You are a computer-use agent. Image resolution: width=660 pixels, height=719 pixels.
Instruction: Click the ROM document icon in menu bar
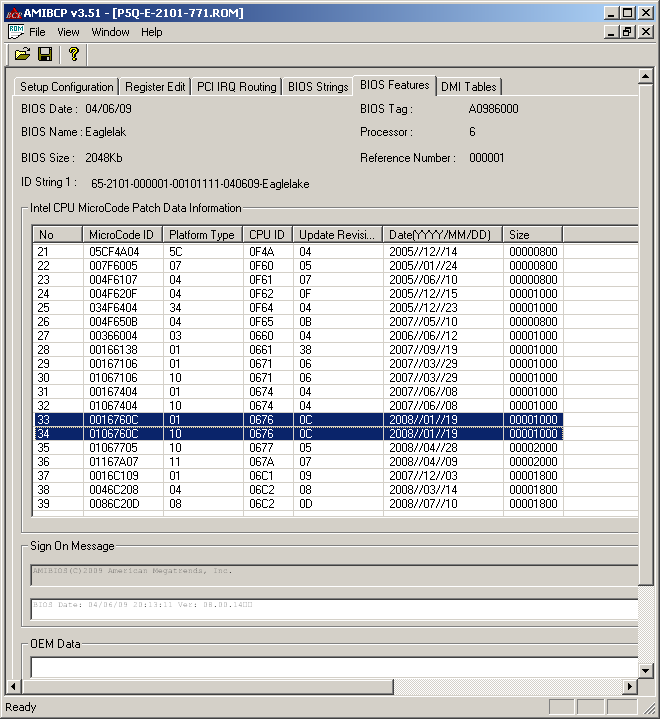pos(16,32)
